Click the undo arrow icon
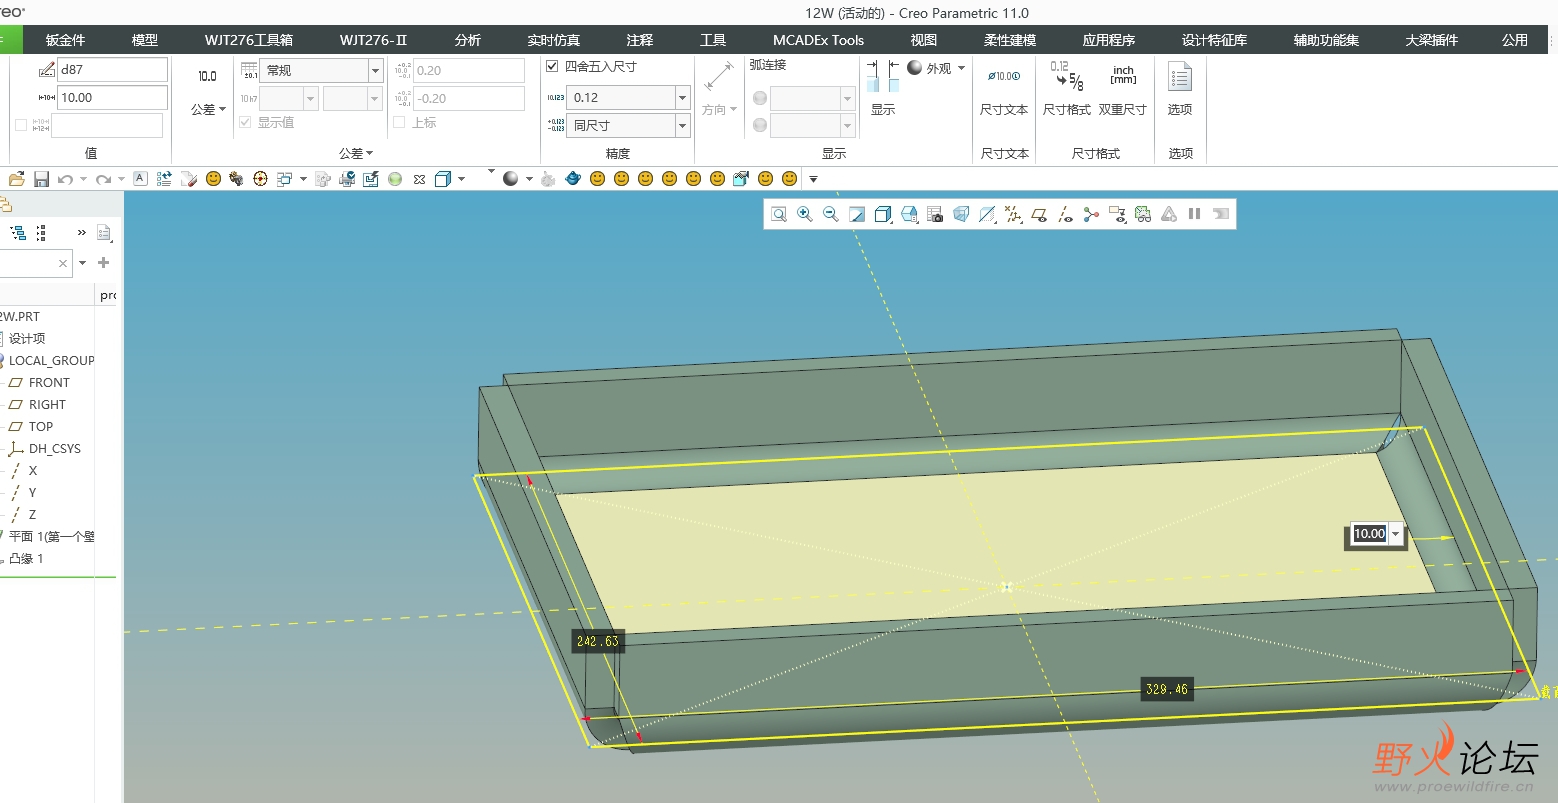Image resolution: width=1558 pixels, height=803 pixels. 65,179
